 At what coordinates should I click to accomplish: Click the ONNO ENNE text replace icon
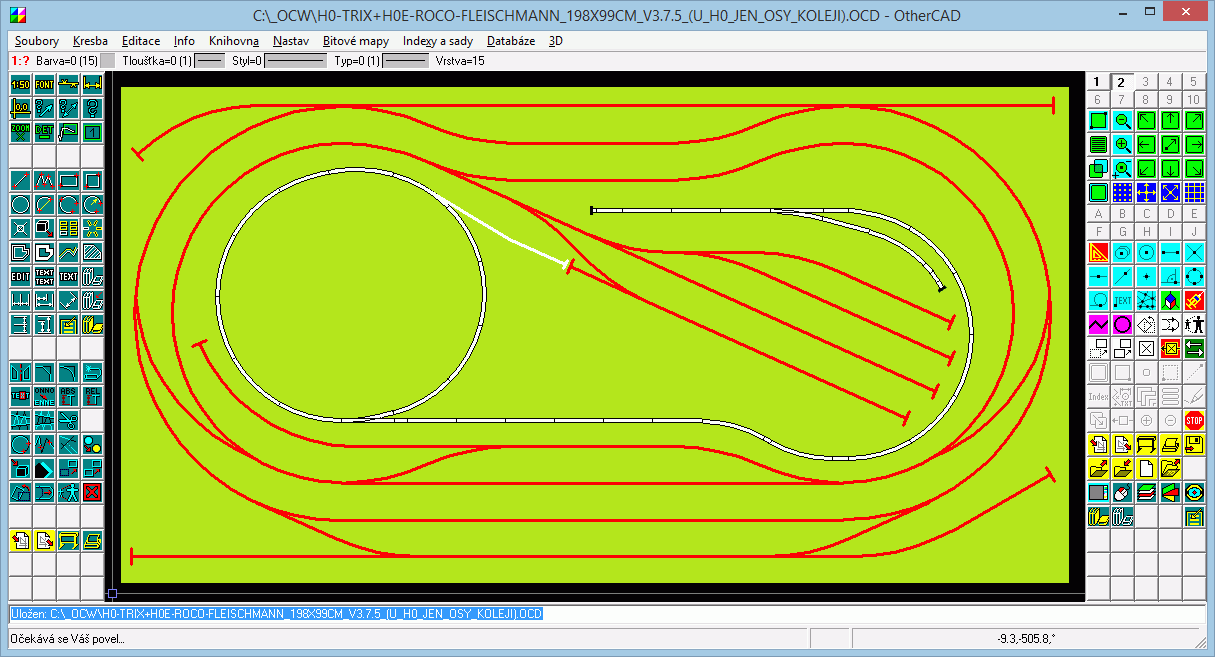(44, 395)
